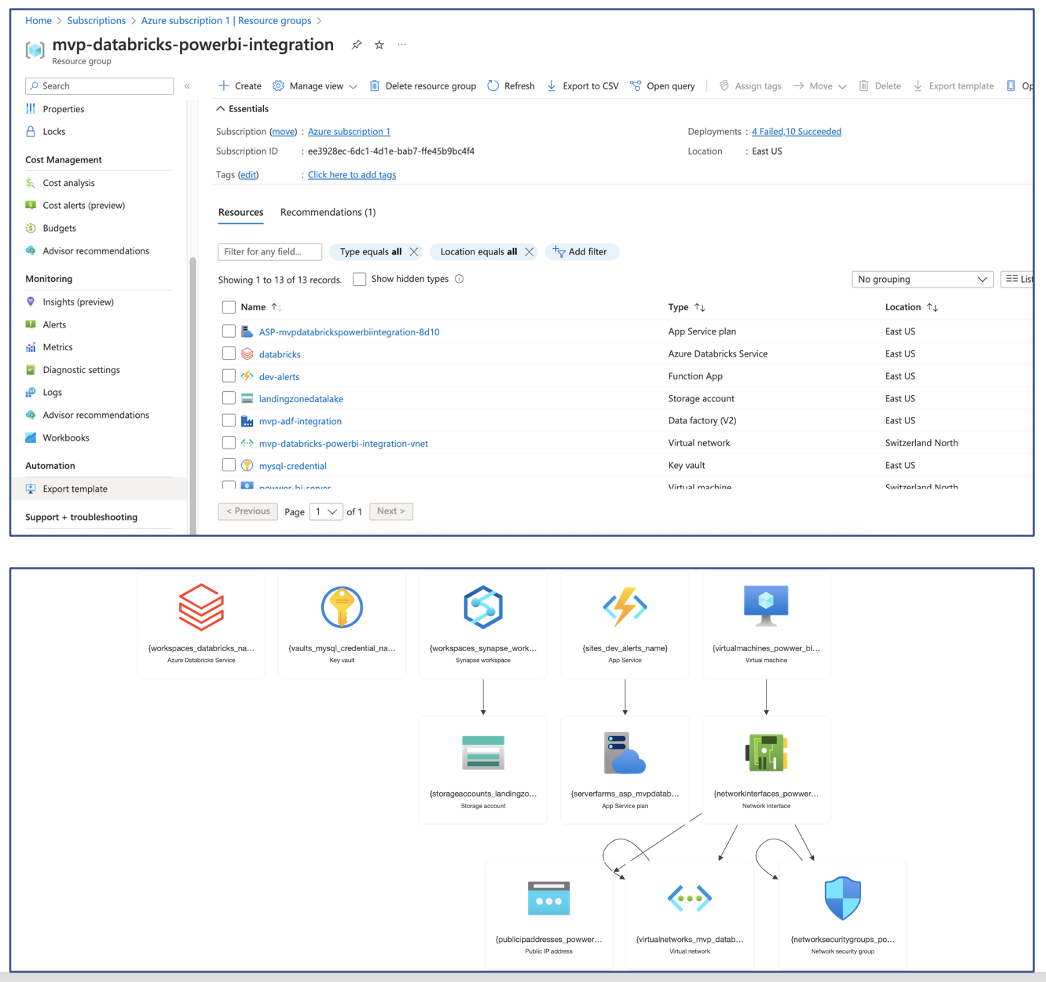
Task: Click the mvp-adf-integration data factory icon
Action: pyautogui.click(x=247, y=421)
